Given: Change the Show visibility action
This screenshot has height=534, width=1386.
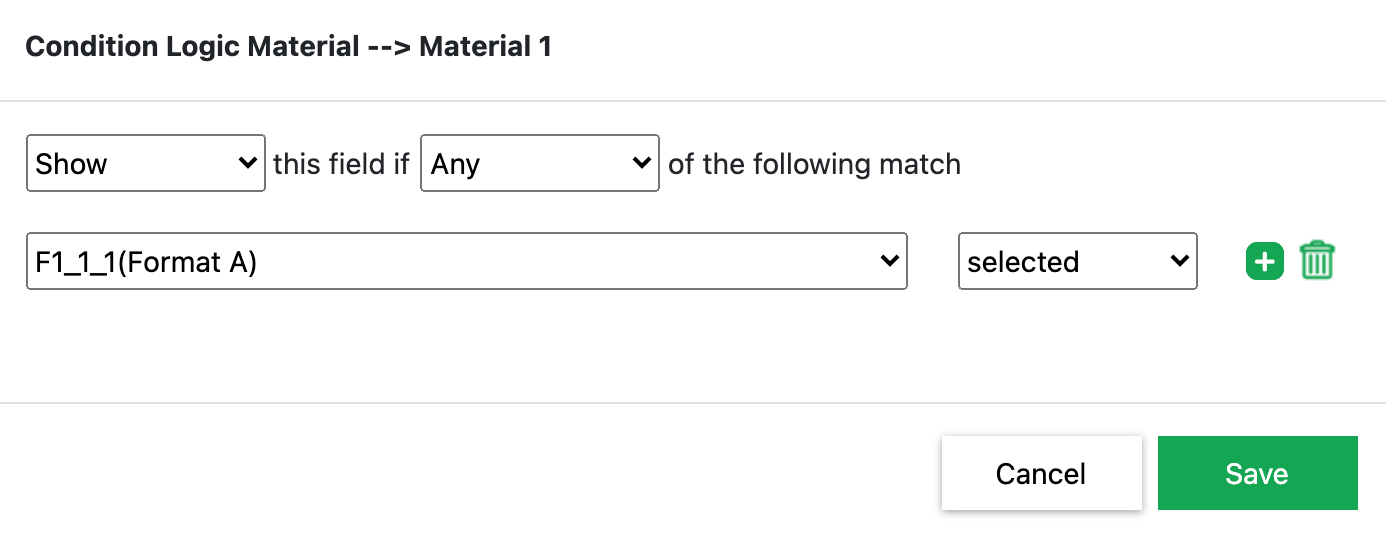Looking at the screenshot, I should (145, 163).
